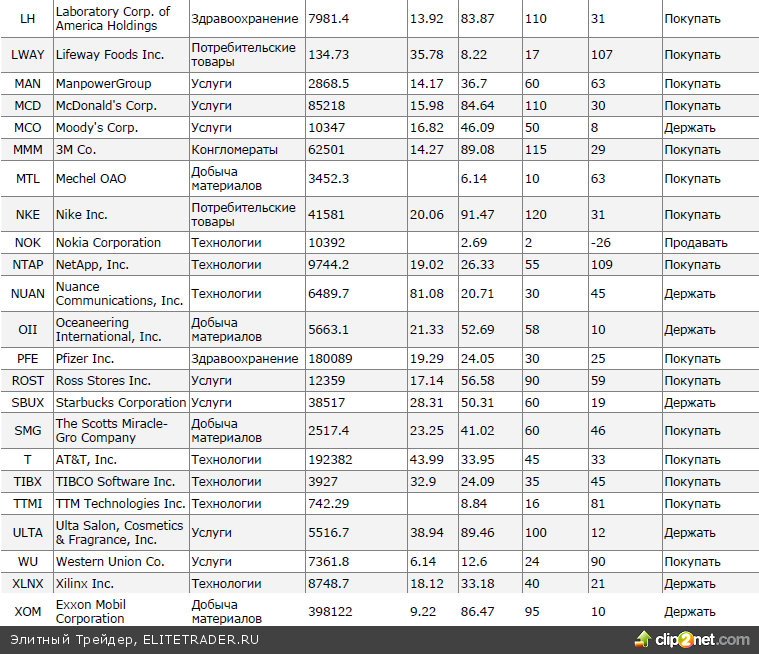Screen dimensions: 759x654
Task: Select 'Western Union Co.' company name
Action: pyautogui.click(x=110, y=562)
